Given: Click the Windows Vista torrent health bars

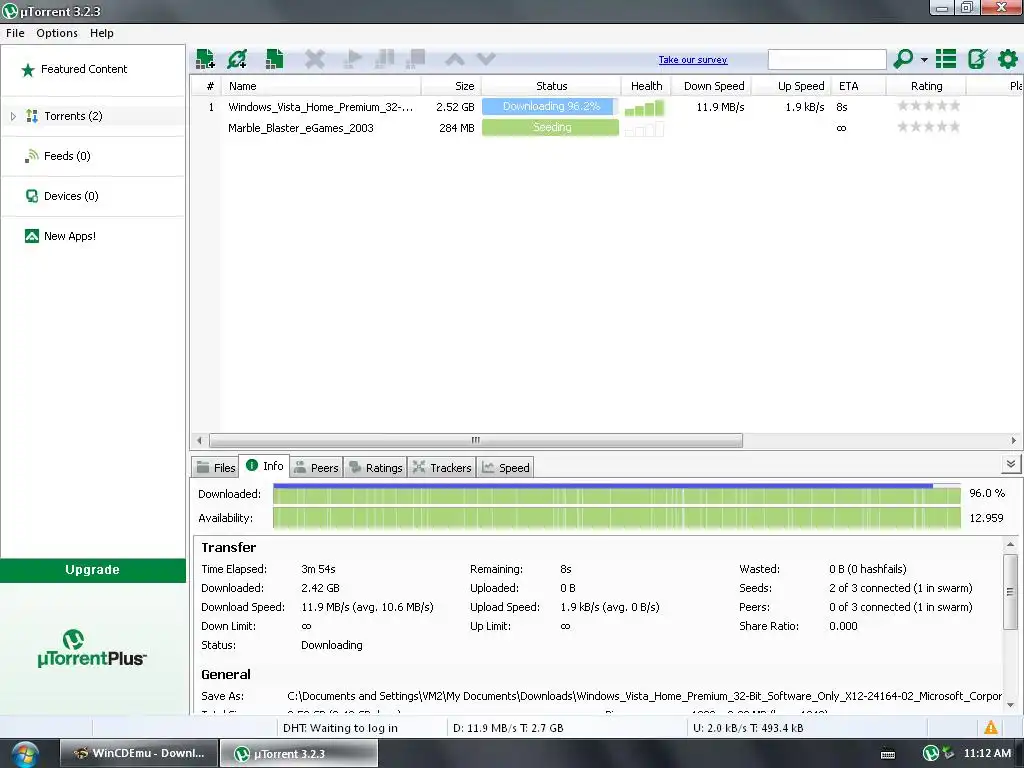Looking at the screenshot, I should pos(644,108).
